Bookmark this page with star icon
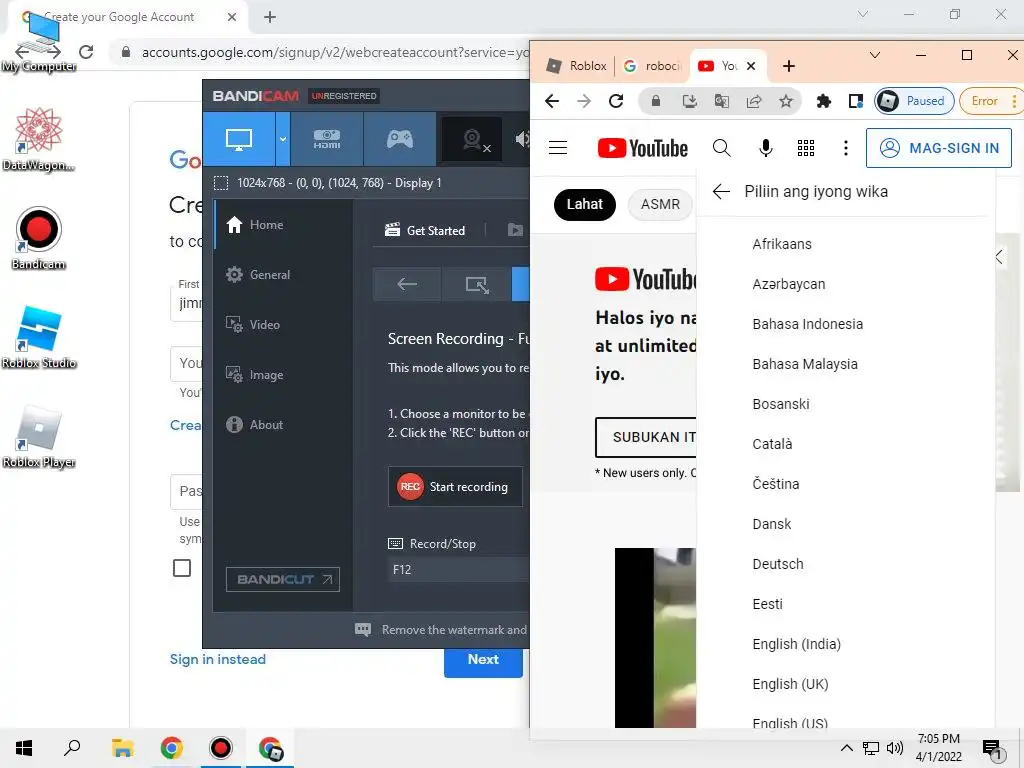This screenshot has height=768, width=1024. tap(786, 101)
